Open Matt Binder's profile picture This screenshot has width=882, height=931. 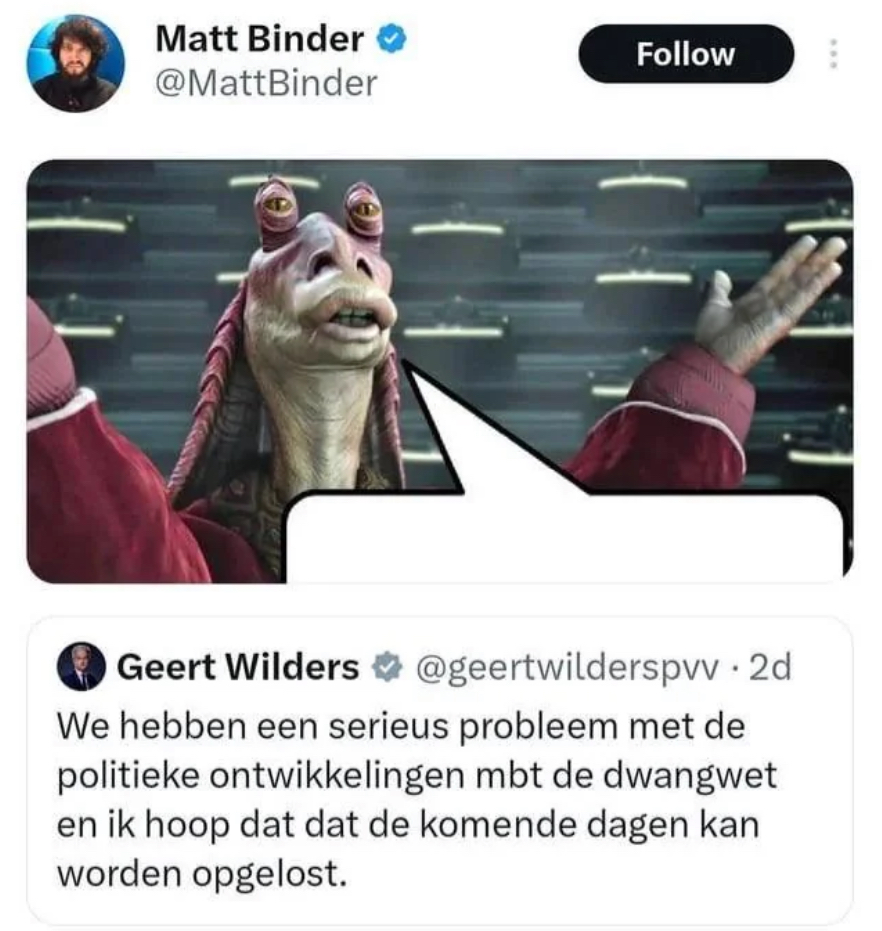coord(75,63)
